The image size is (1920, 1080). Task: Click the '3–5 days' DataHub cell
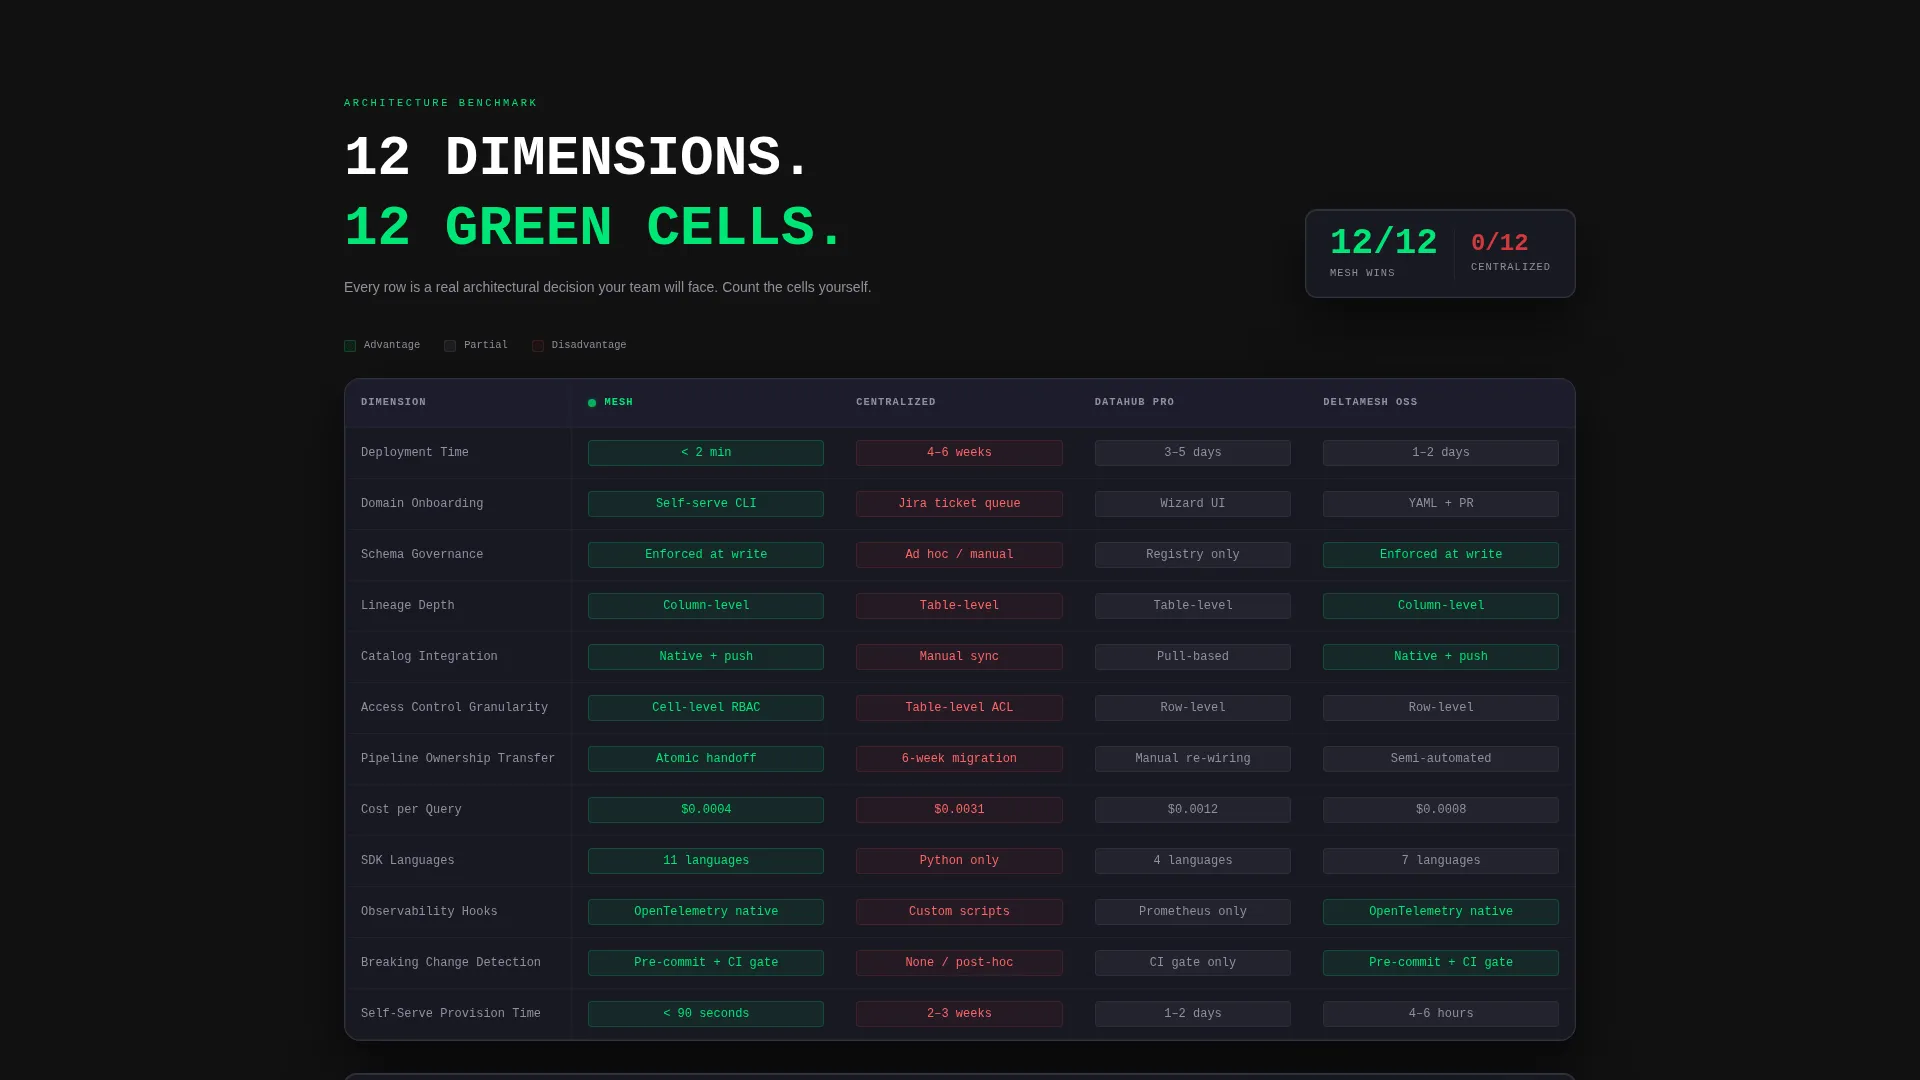1192,453
